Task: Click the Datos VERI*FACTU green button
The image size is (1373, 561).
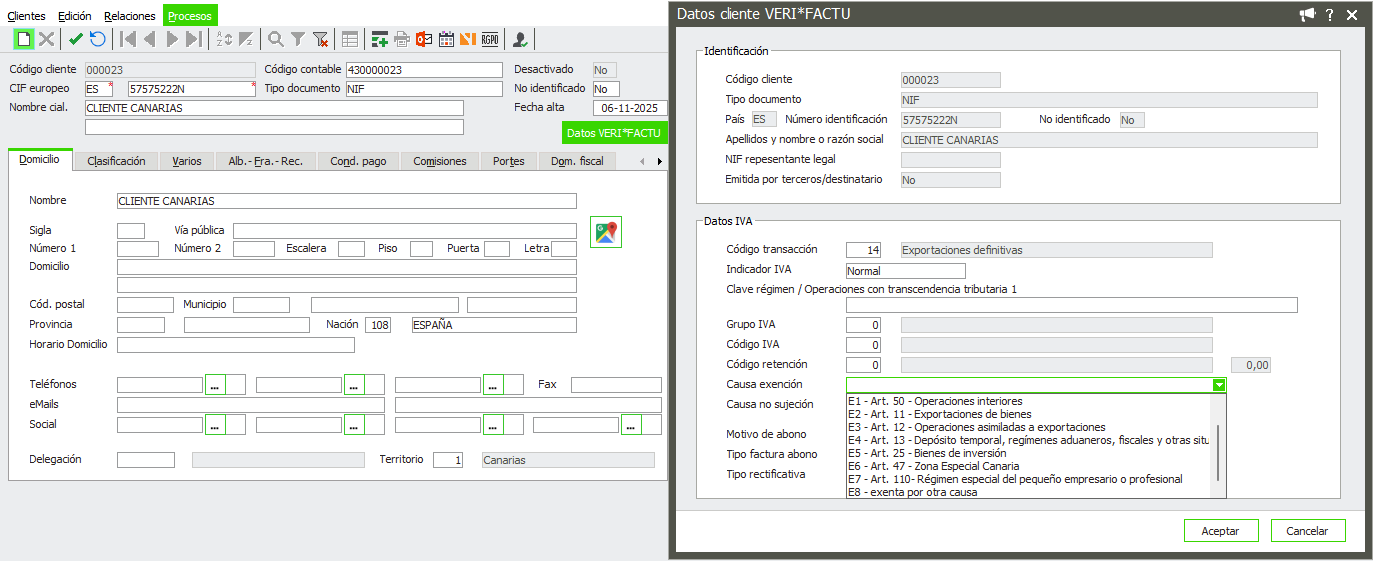Action: click(614, 133)
